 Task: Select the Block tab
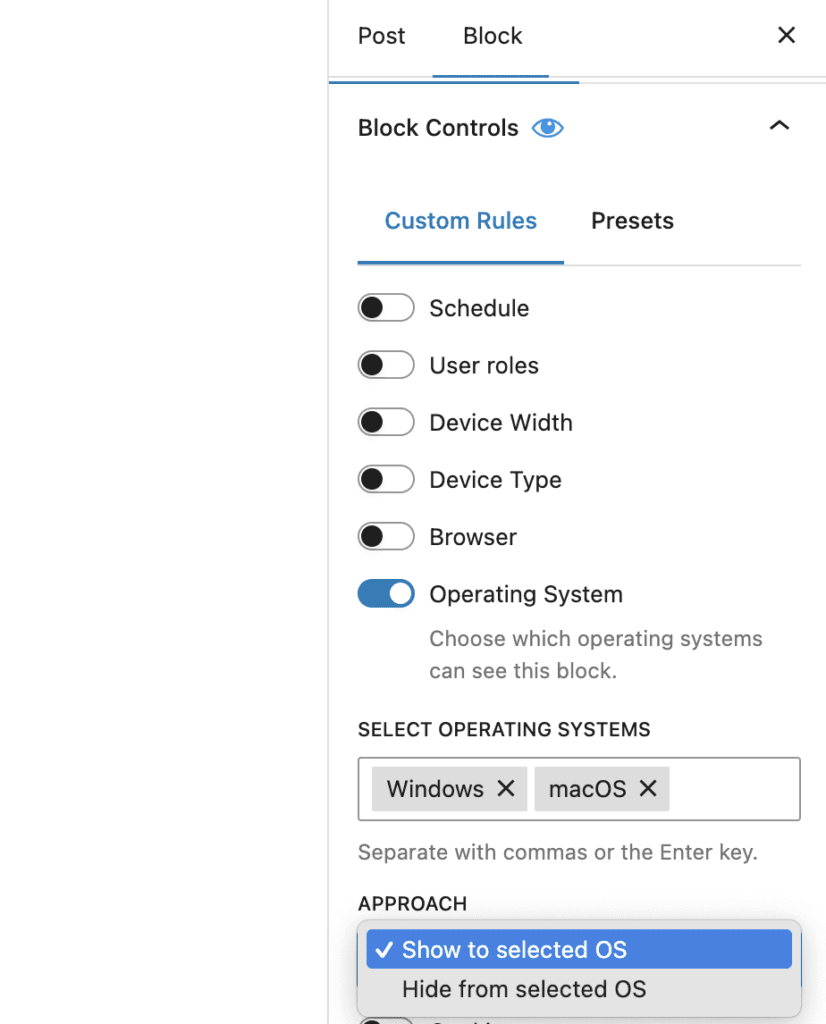pyautogui.click(x=491, y=36)
